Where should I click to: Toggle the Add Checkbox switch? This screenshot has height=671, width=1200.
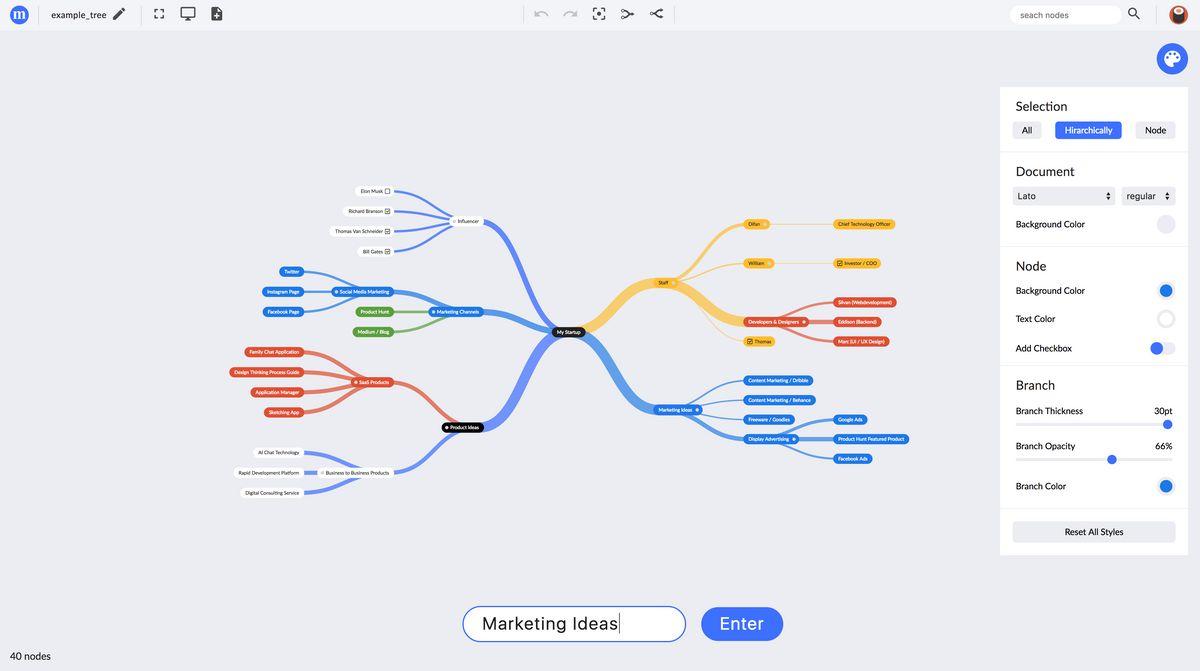1162,348
